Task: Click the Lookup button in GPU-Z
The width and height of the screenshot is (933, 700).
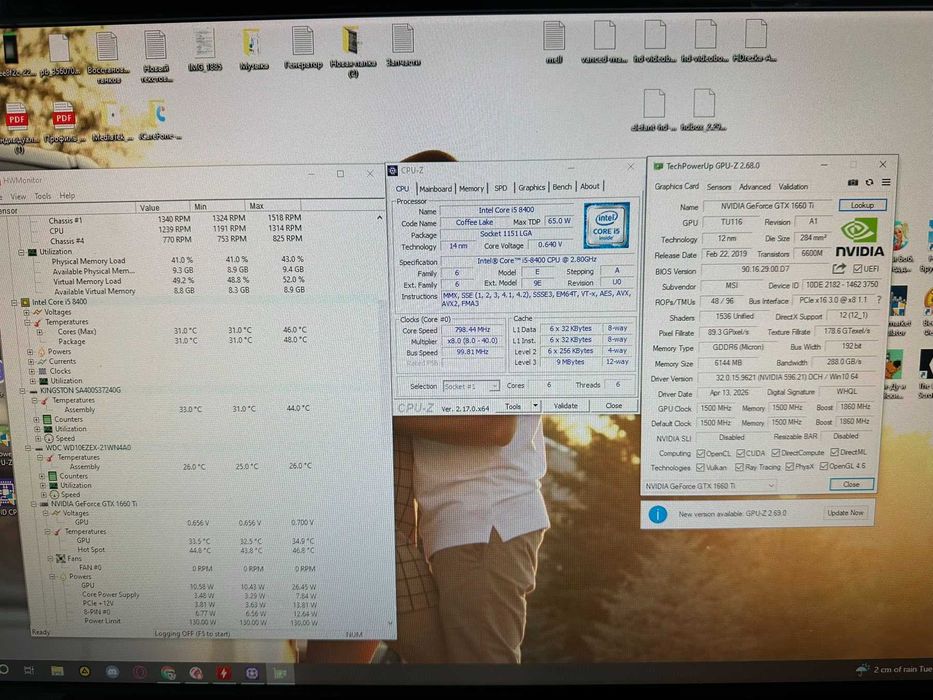Action: (x=862, y=205)
